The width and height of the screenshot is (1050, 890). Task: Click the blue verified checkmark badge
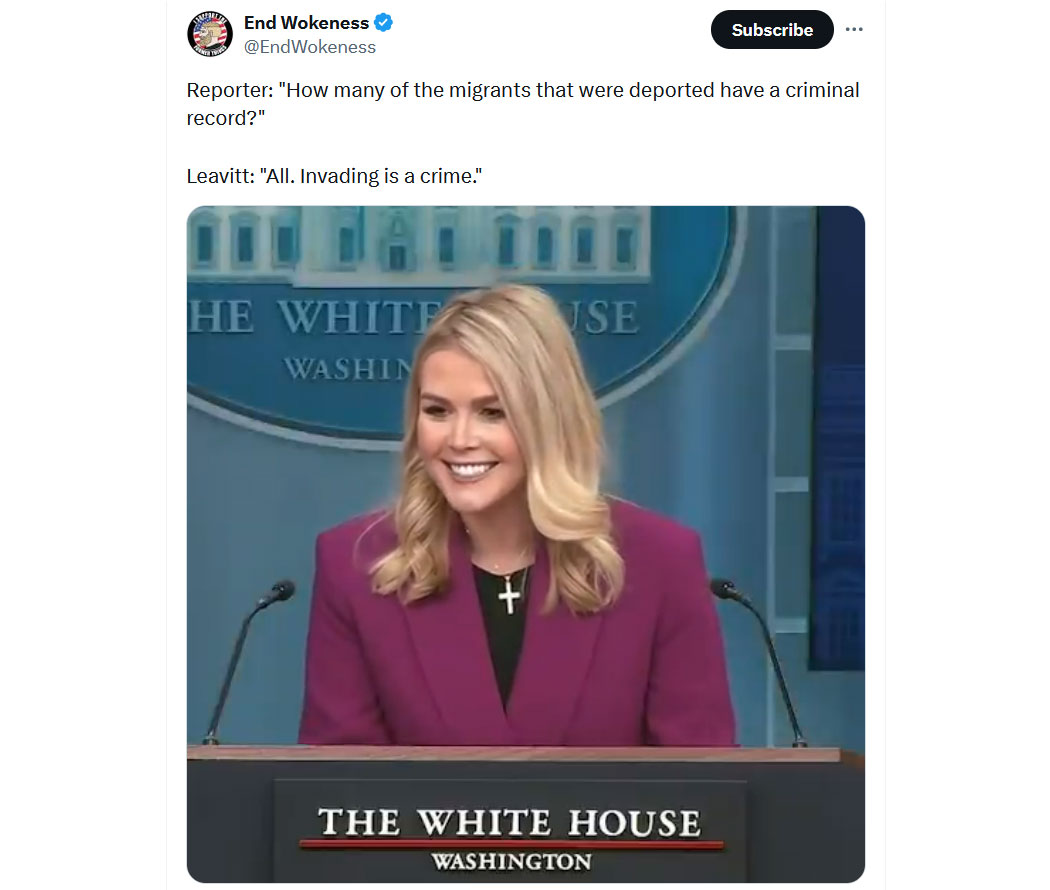pyautogui.click(x=383, y=23)
